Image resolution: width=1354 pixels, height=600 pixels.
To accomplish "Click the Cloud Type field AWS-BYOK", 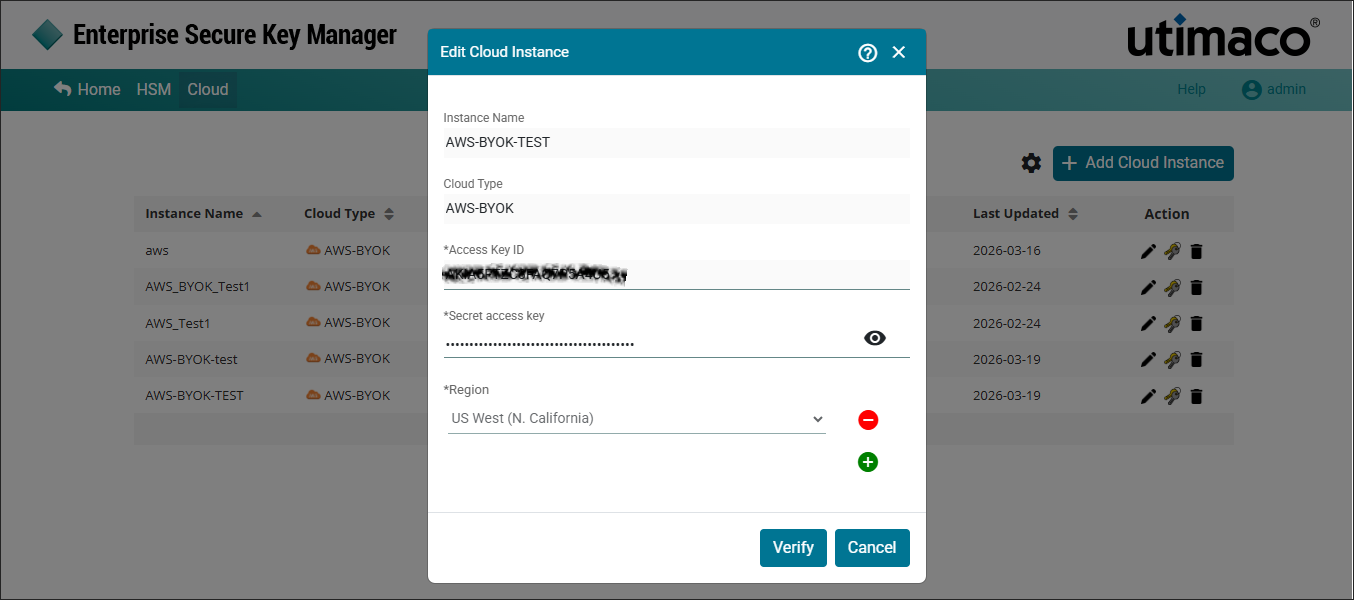I will 676,208.
